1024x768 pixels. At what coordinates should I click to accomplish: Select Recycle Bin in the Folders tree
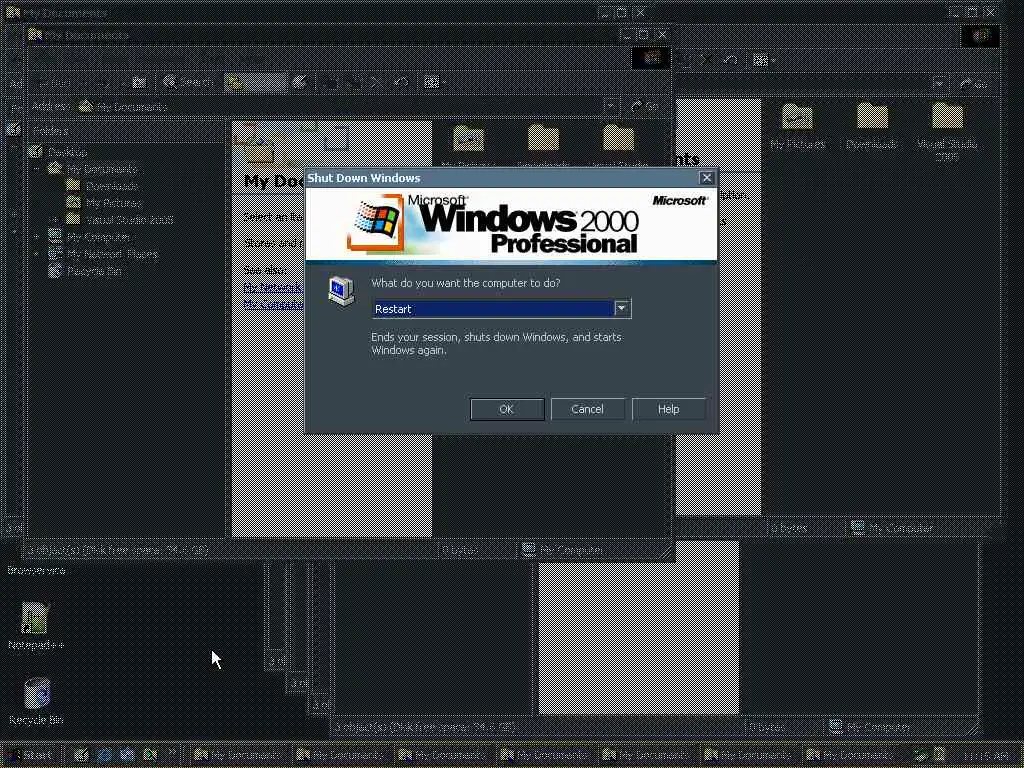coord(94,271)
